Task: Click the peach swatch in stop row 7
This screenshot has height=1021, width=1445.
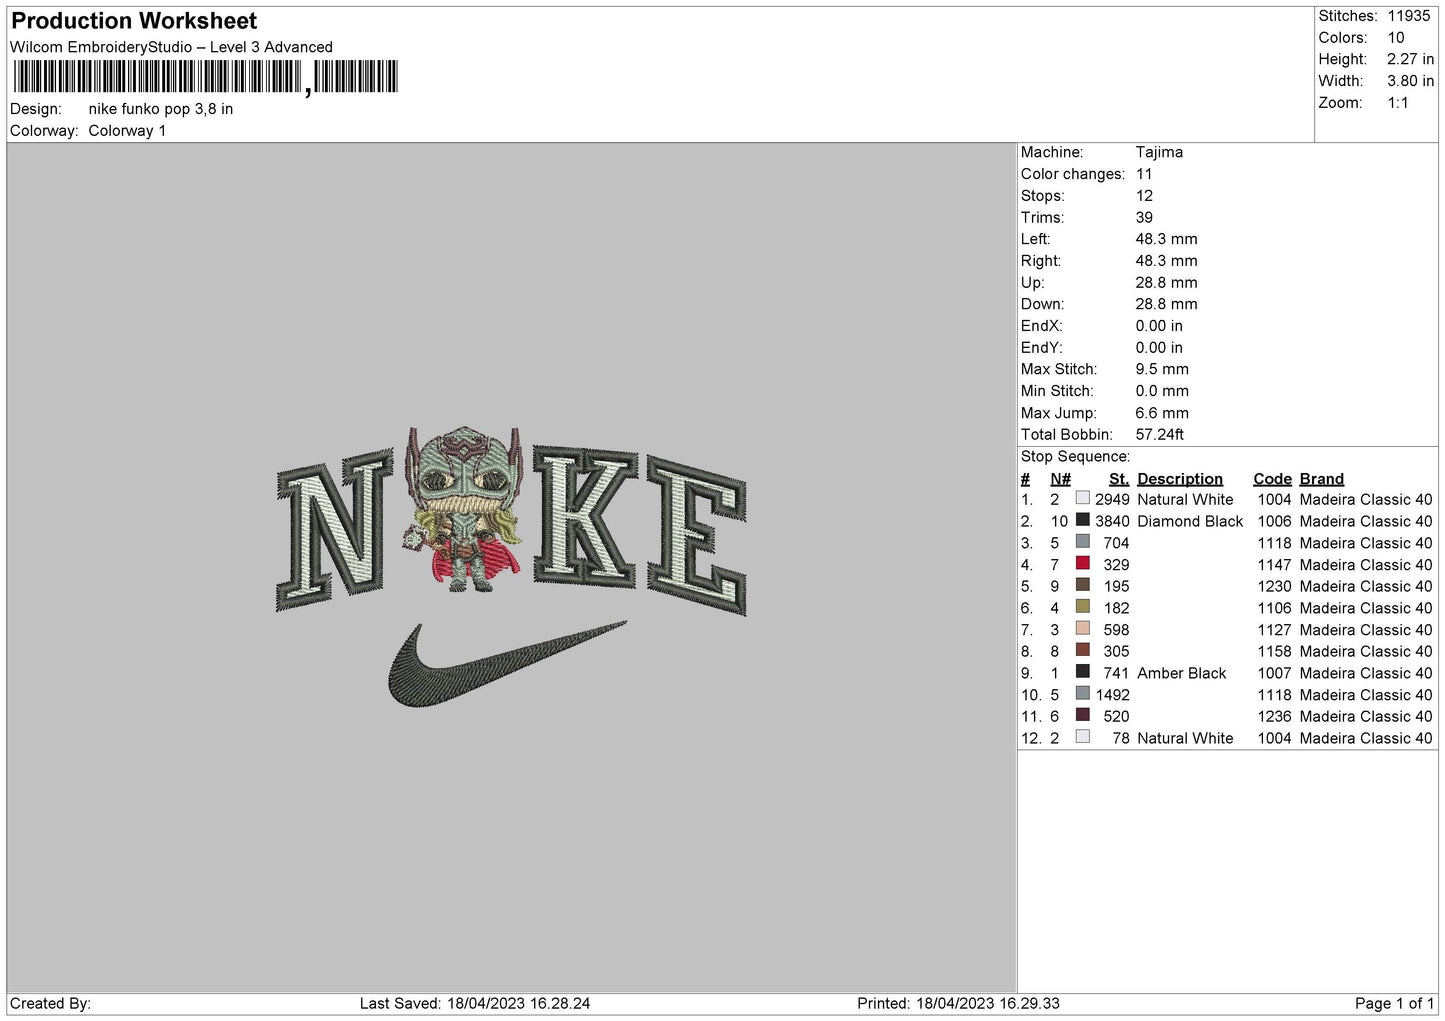Action: (x=1082, y=629)
